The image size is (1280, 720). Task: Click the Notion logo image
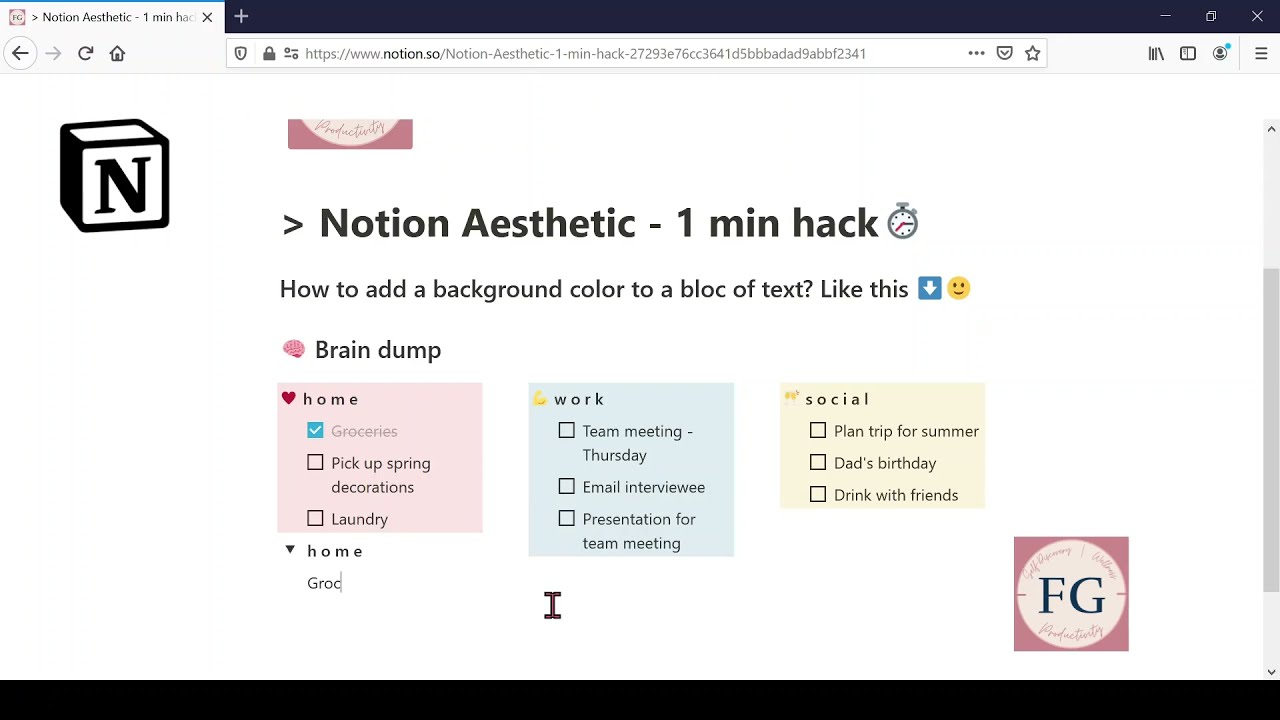(115, 175)
